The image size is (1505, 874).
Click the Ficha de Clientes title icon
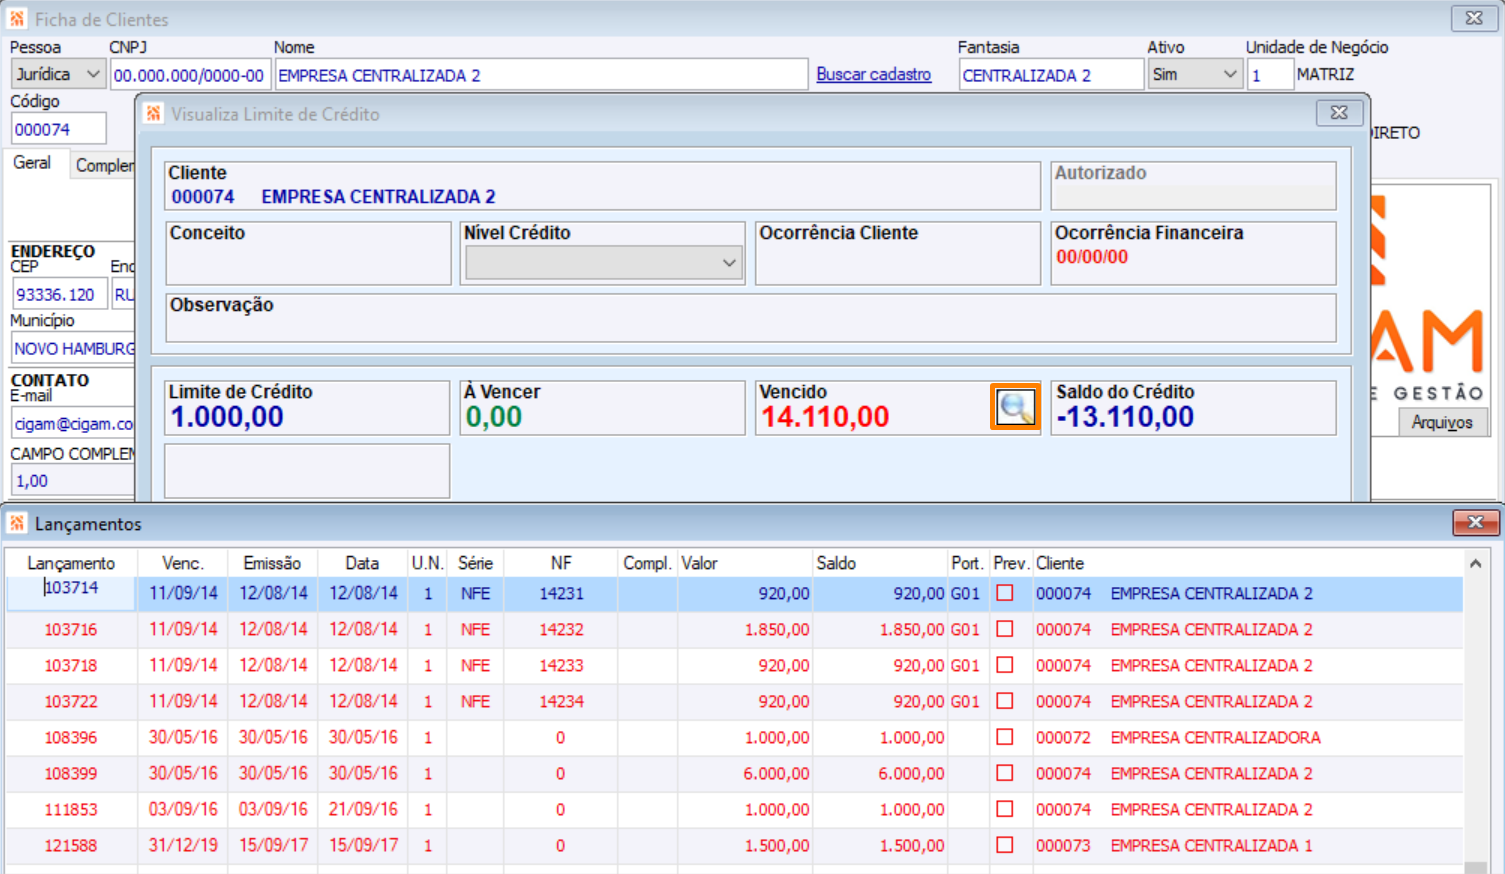click(x=17, y=19)
